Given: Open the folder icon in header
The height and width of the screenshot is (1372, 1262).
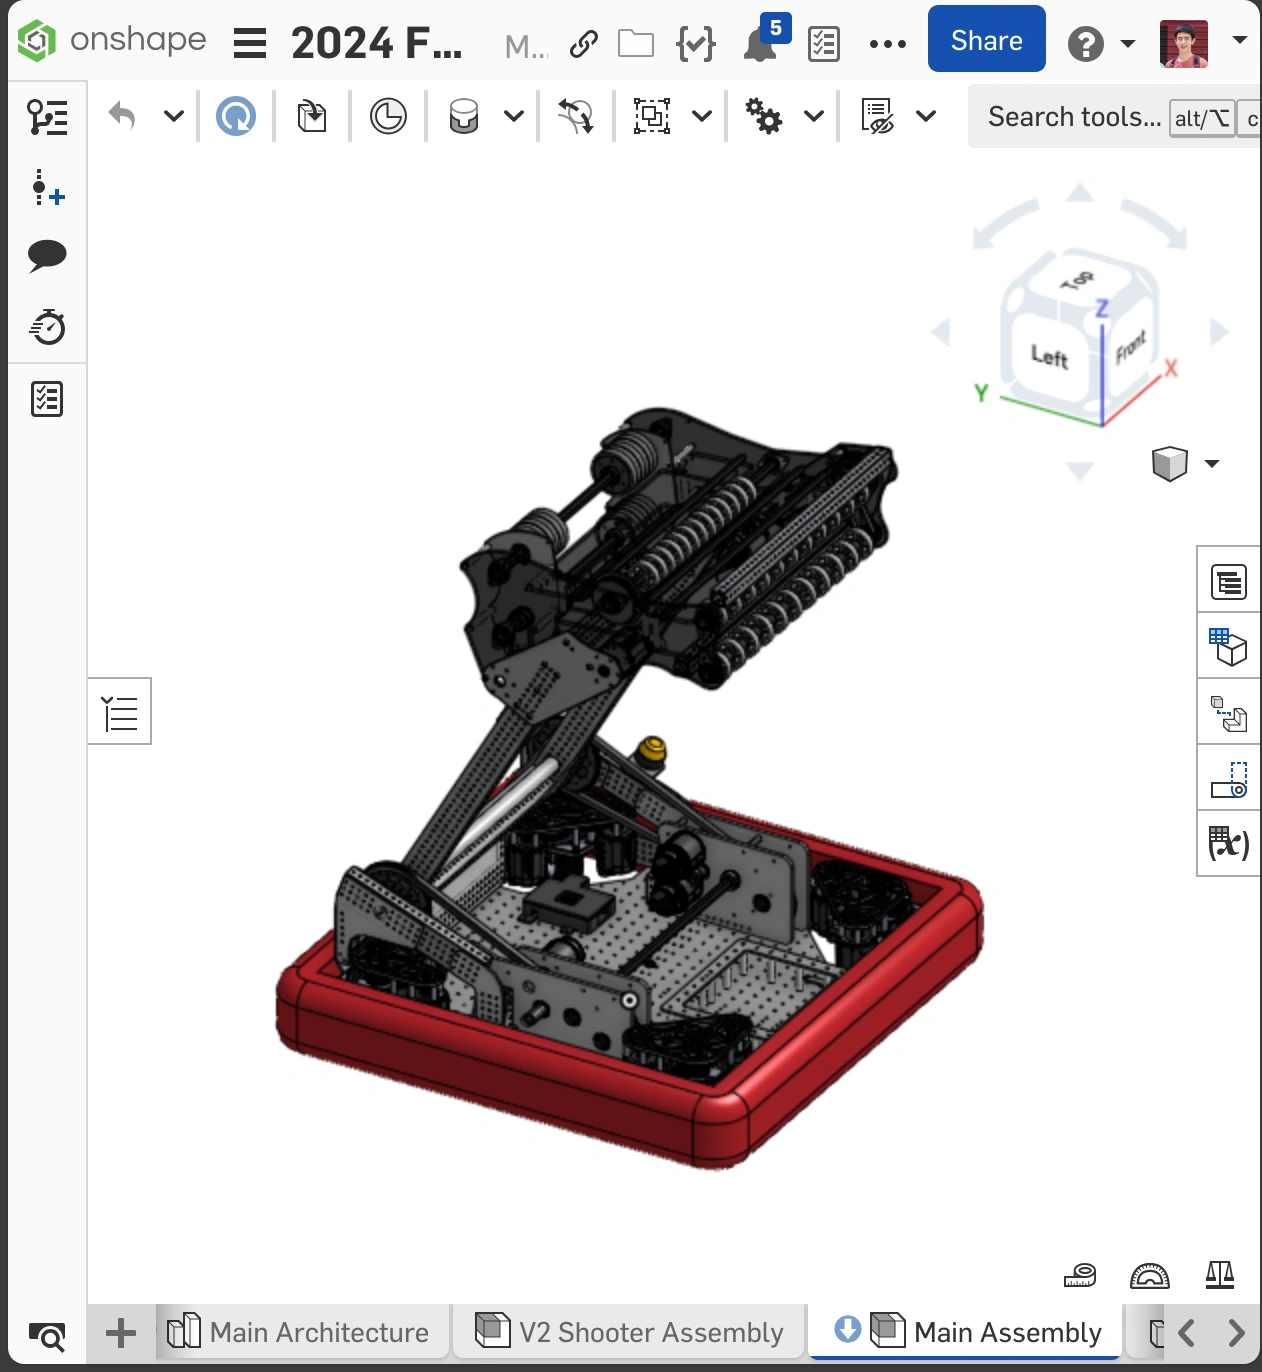Looking at the screenshot, I should (x=636, y=43).
